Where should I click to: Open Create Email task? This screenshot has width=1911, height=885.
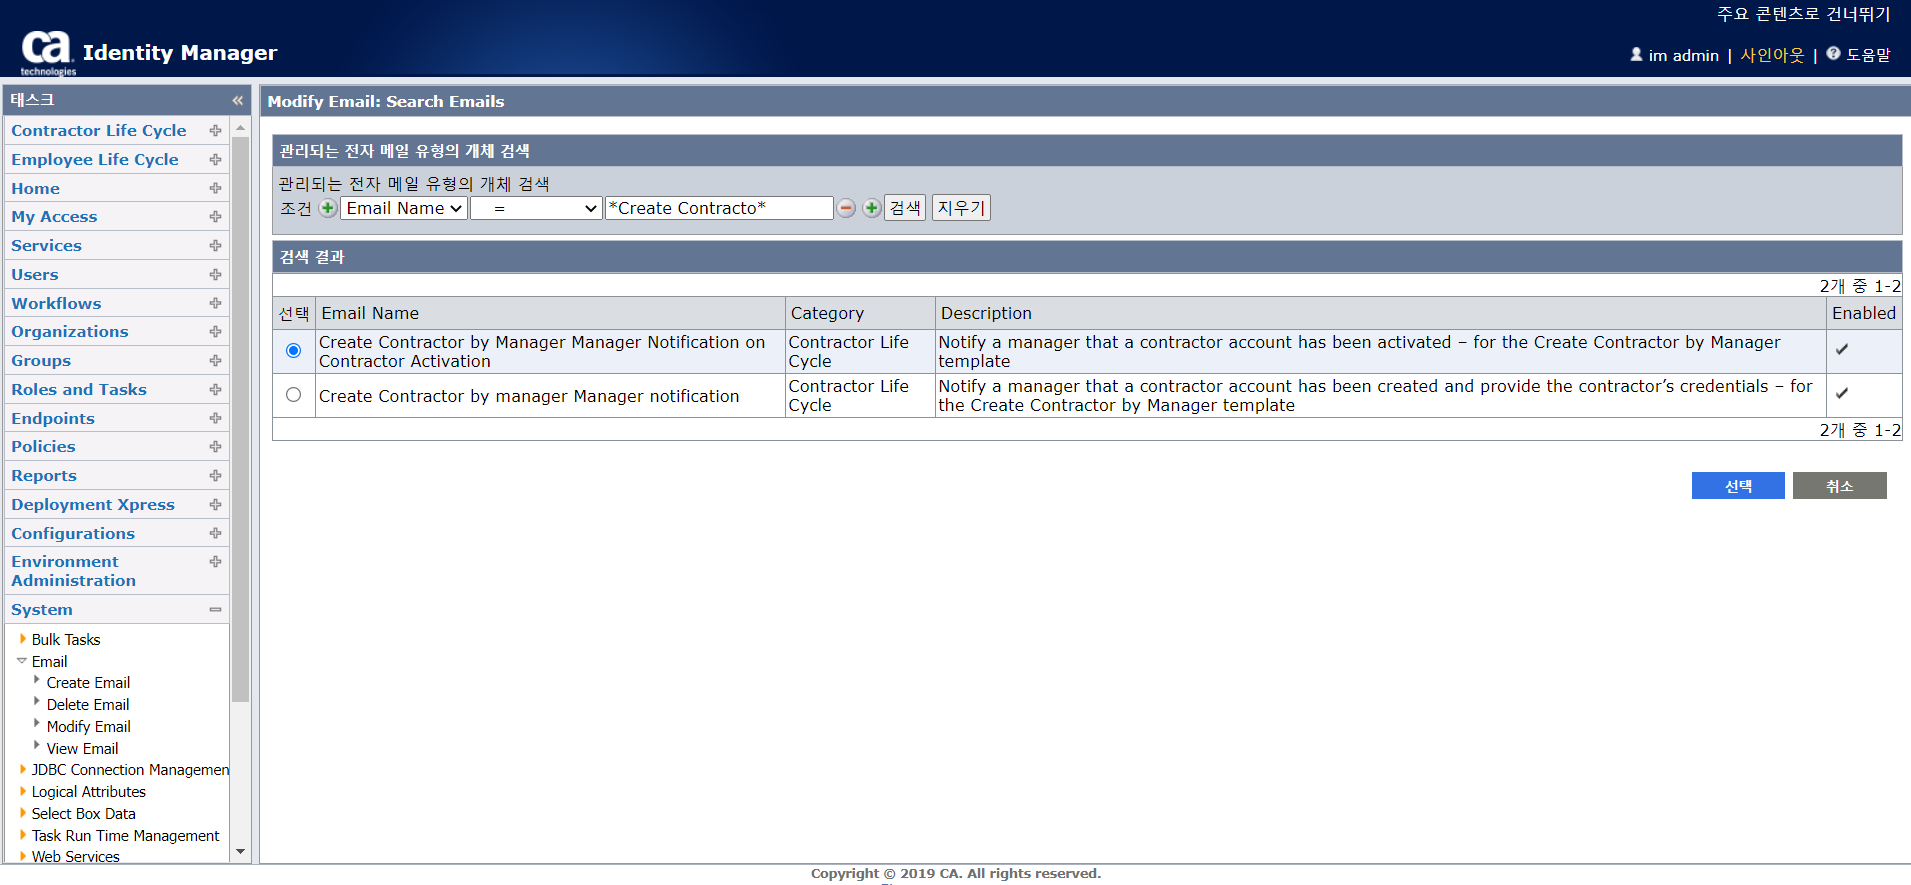click(x=88, y=683)
